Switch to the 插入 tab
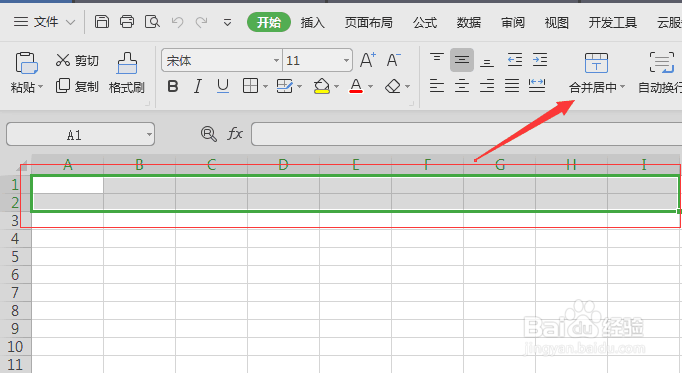Image resolution: width=682 pixels, height=373 pixels. tap(312, 22)
